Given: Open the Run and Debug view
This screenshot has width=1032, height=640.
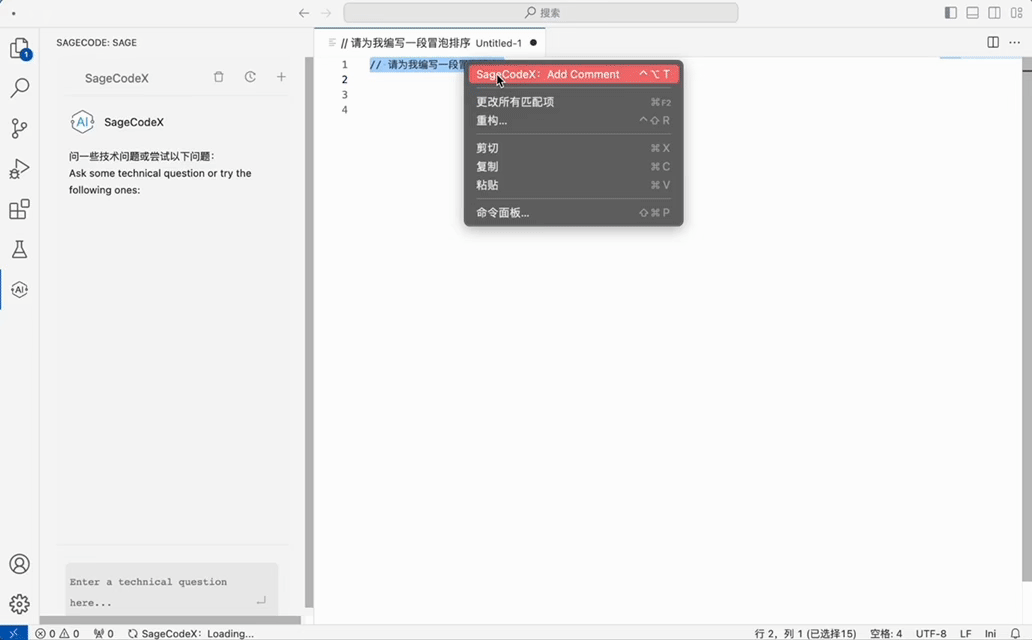Looking at the screenshot, I should (20, 169).
